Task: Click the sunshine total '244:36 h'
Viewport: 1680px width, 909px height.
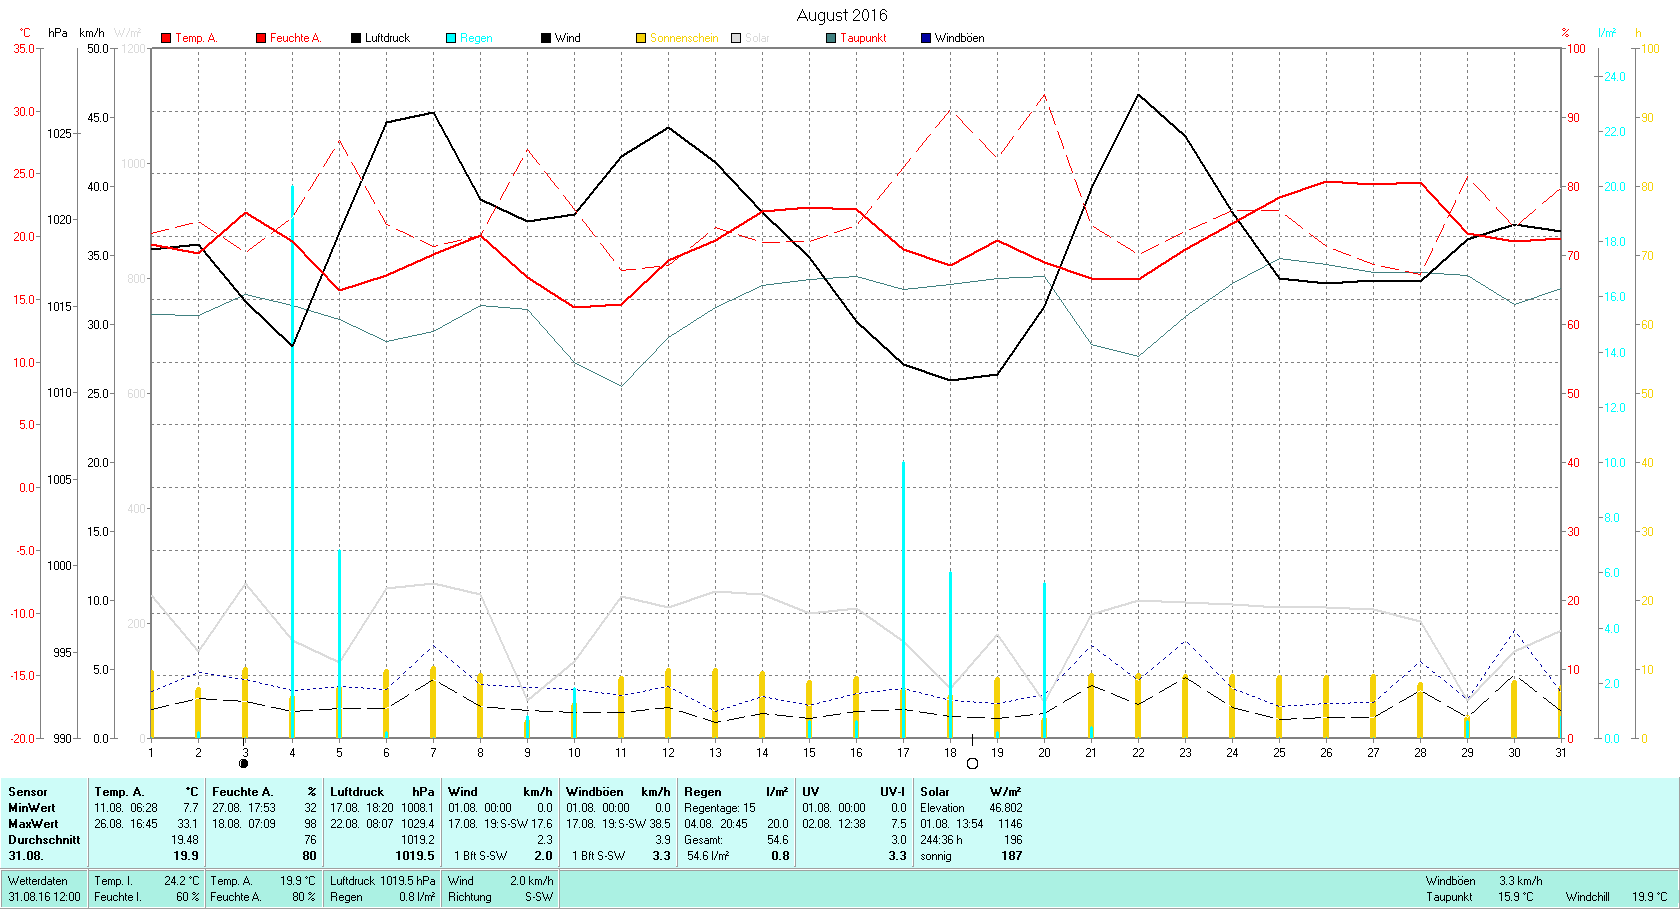Action: click(941, 840)
